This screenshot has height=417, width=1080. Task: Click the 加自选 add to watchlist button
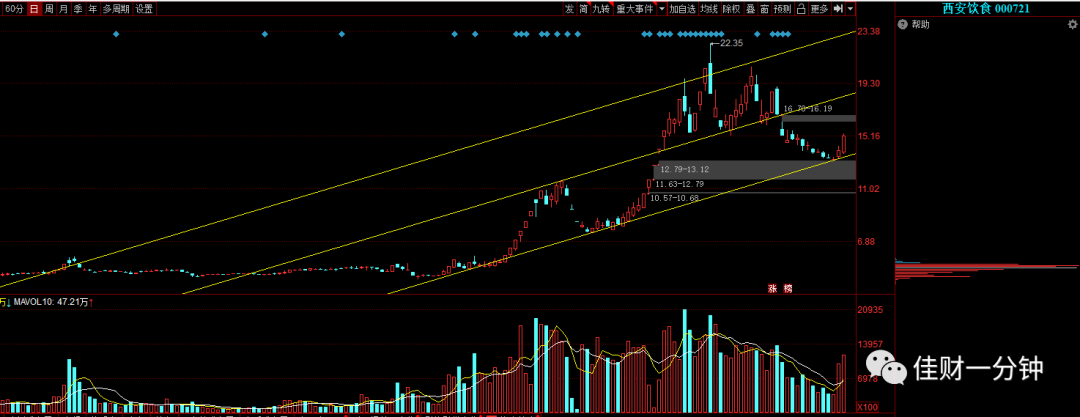click(683, 9)
